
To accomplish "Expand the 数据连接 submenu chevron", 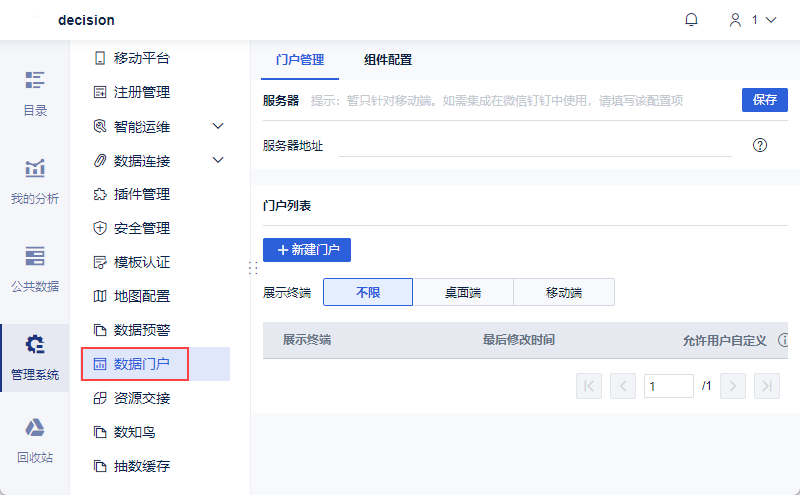I will click(x=218, y=160).
